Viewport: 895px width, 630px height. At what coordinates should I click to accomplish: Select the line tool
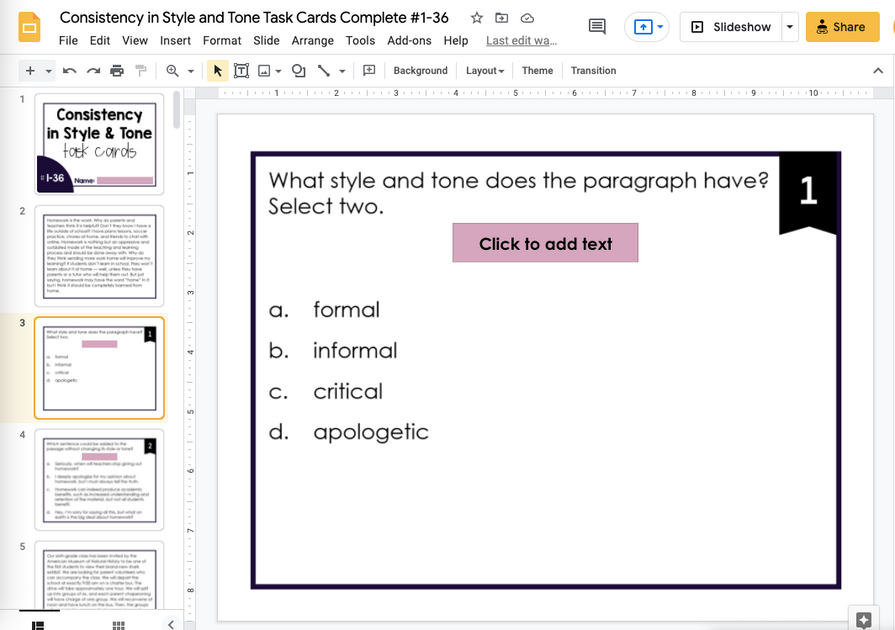324,70
